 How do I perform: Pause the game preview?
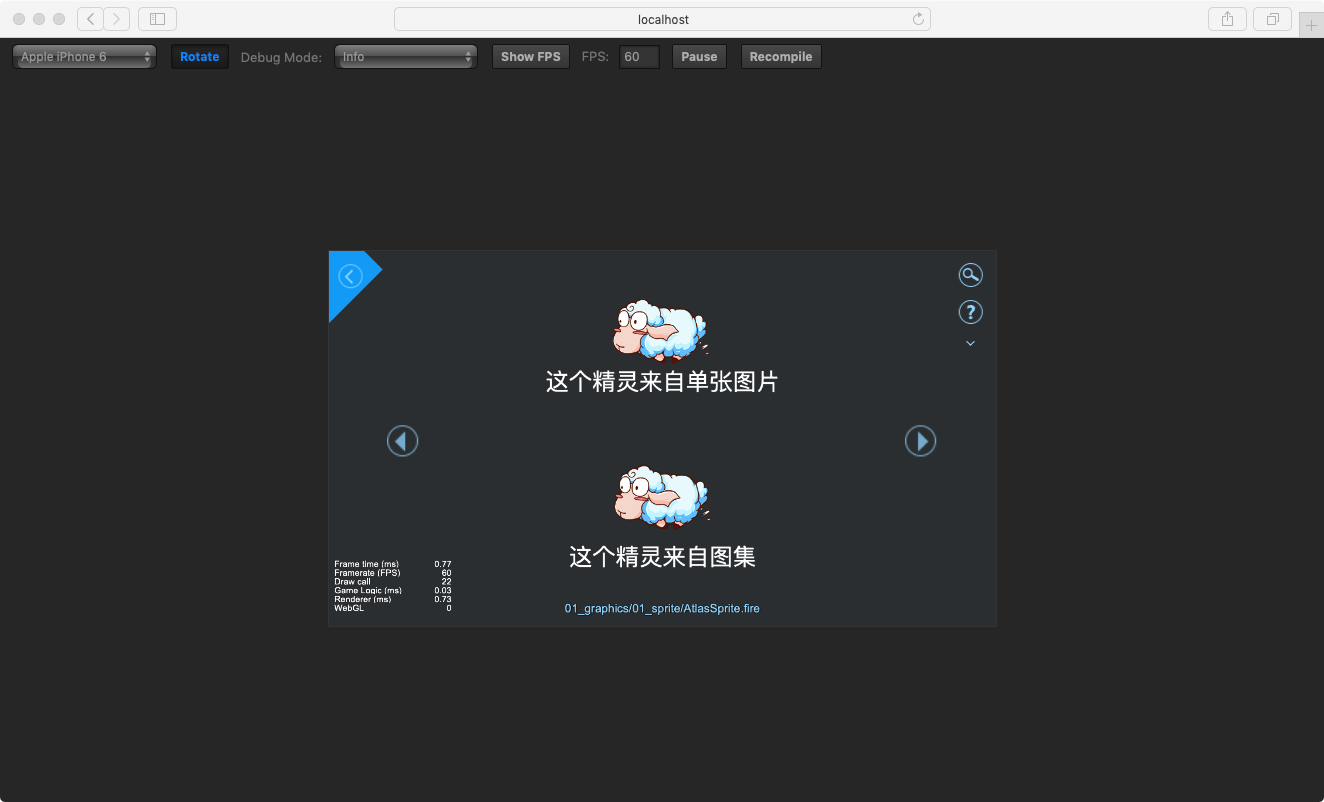click(x=699, y=57)
